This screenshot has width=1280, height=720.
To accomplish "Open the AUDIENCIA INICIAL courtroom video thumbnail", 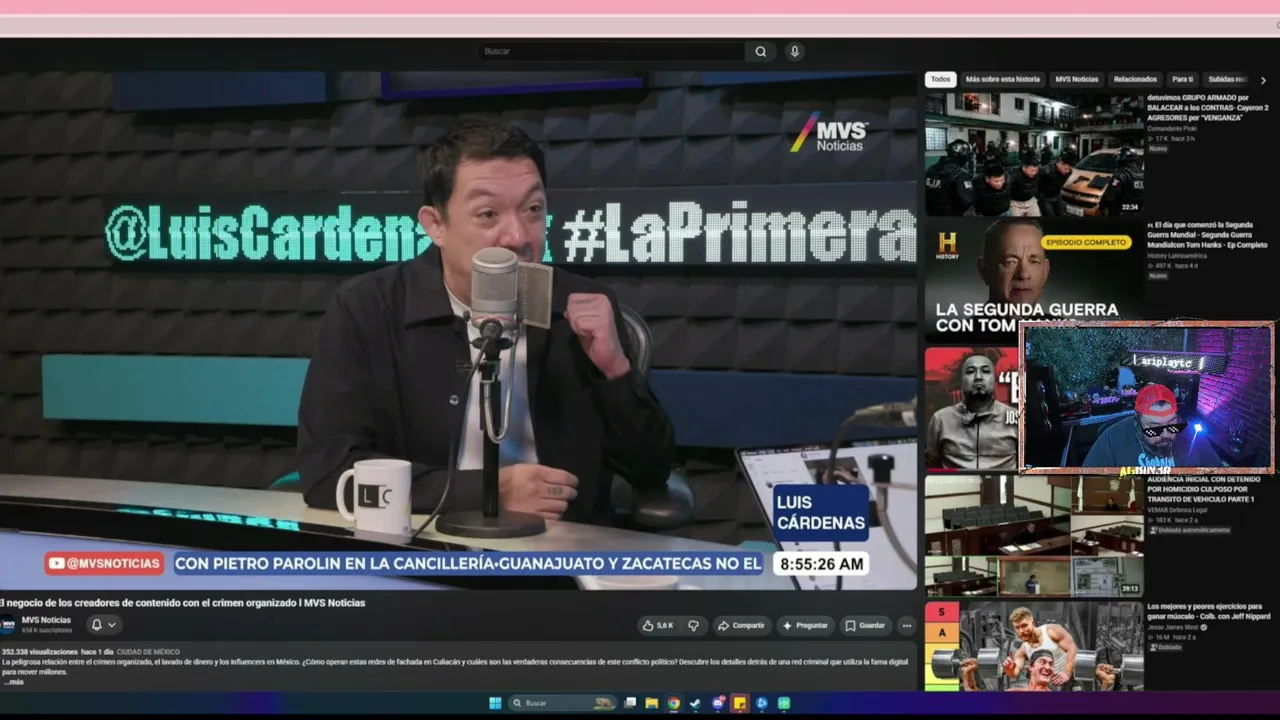I will pyautogui.click(x=1034, y=535).
